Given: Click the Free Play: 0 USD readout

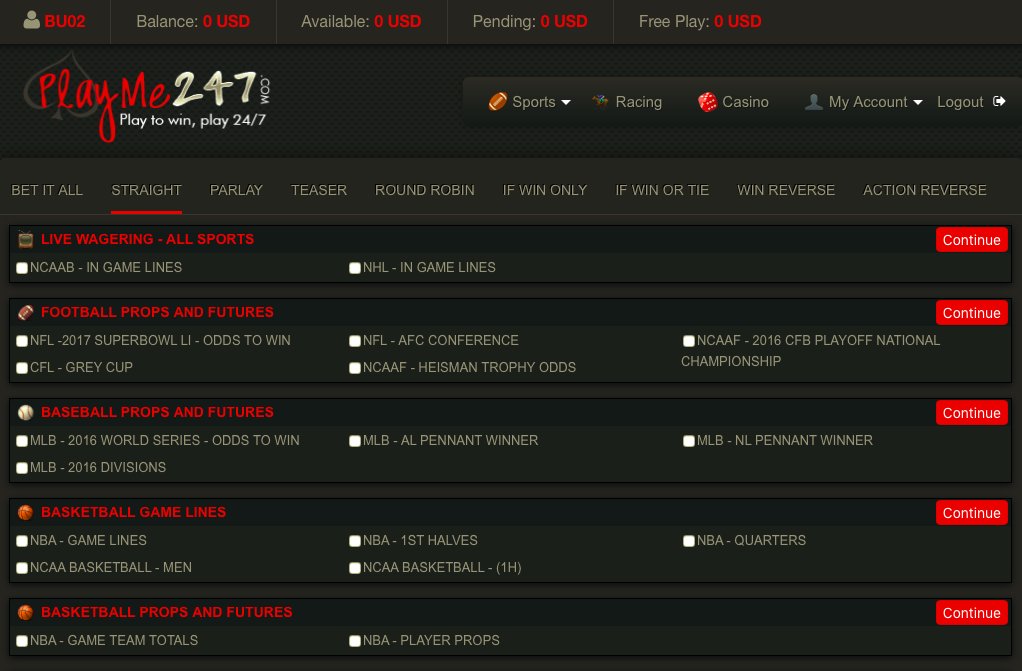Looking at the screenshot, I should (700, 22).
